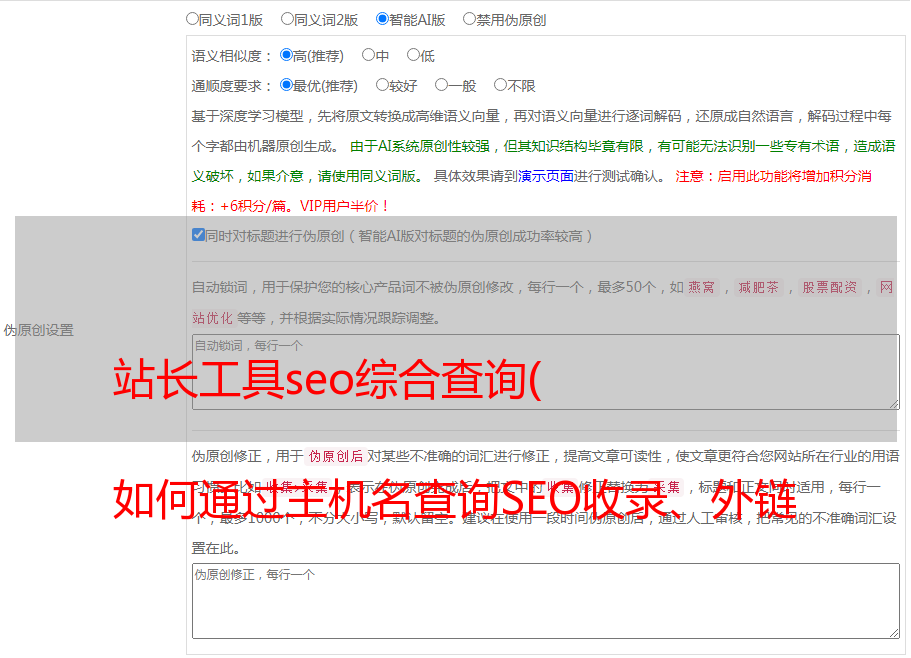Focus the 伪原创修正 textarea
The width and height of the screenshot is (911, 658).
[x=546, y=601]
